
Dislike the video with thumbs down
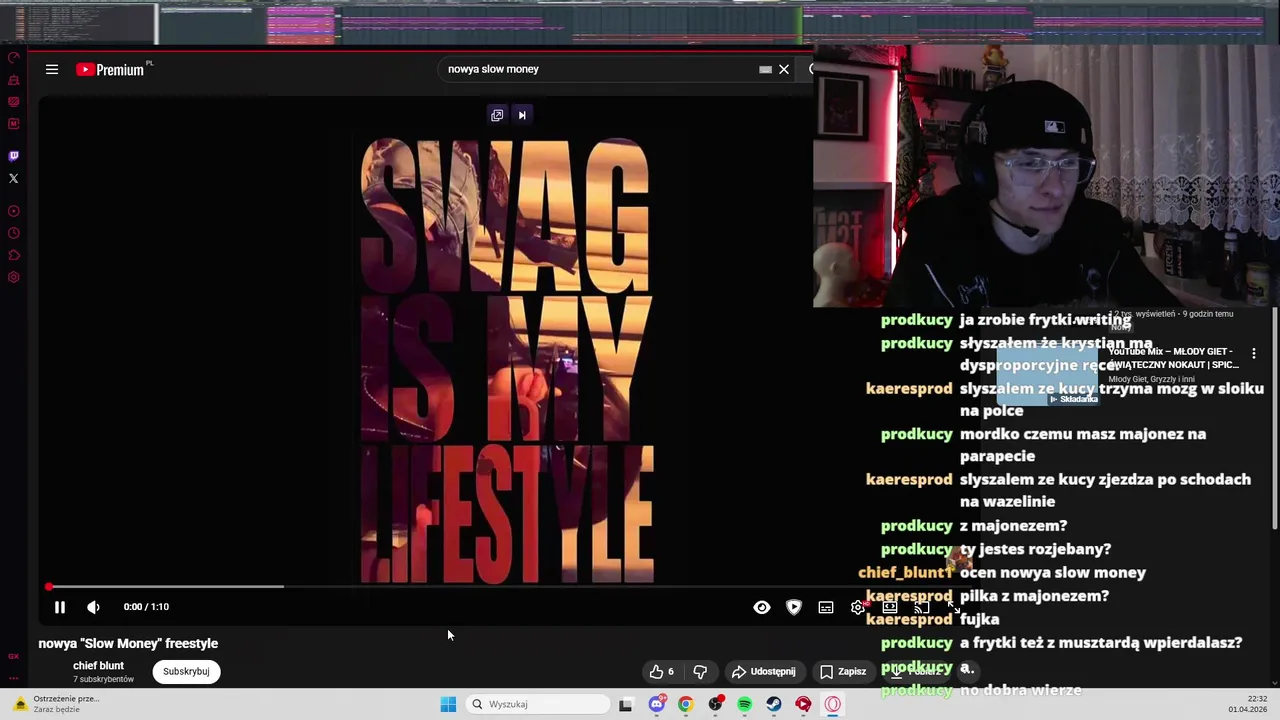[x=700, y=672]
